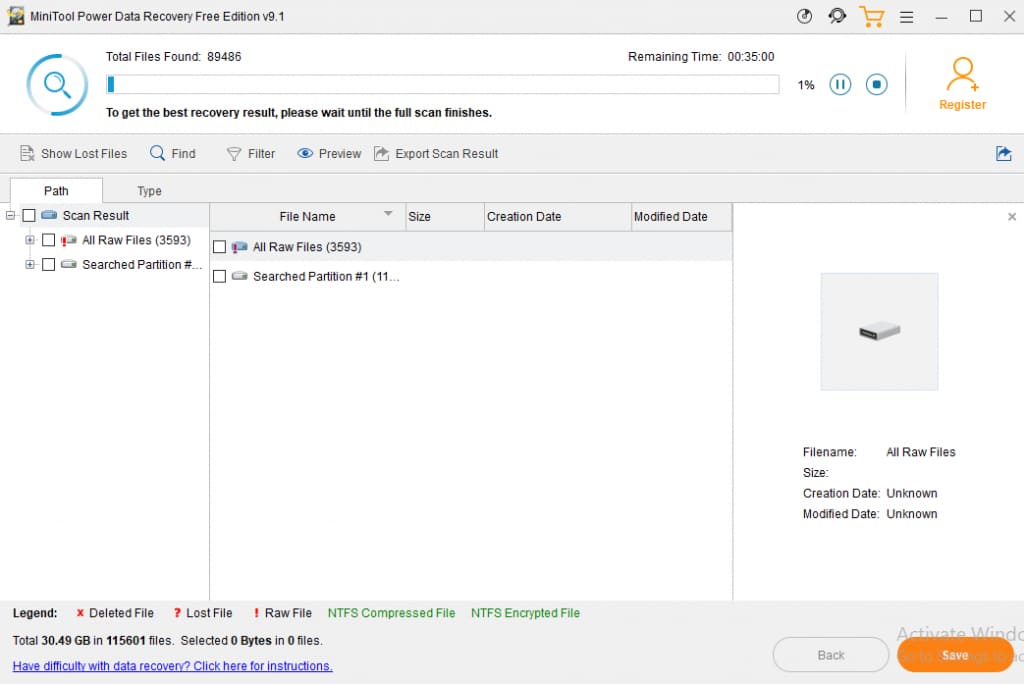Click the orange Register text

(x=963, y=105)
